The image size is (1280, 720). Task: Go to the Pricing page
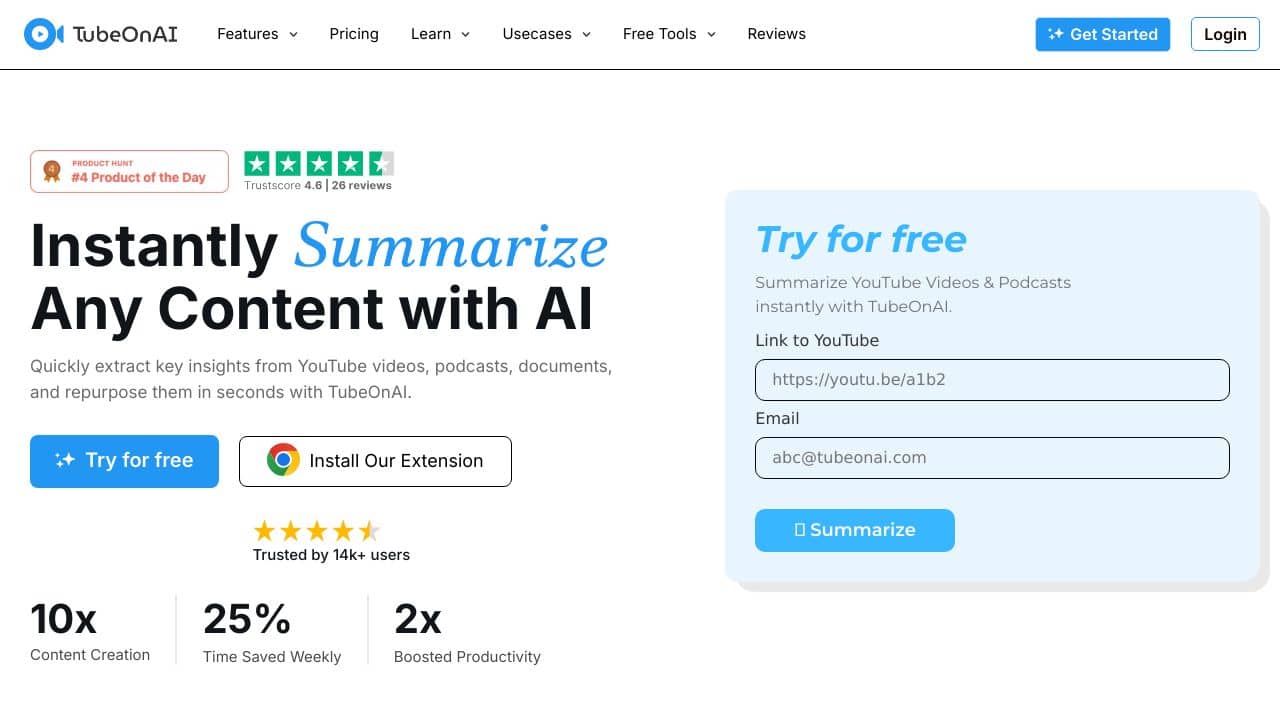(x=354, y=34)
